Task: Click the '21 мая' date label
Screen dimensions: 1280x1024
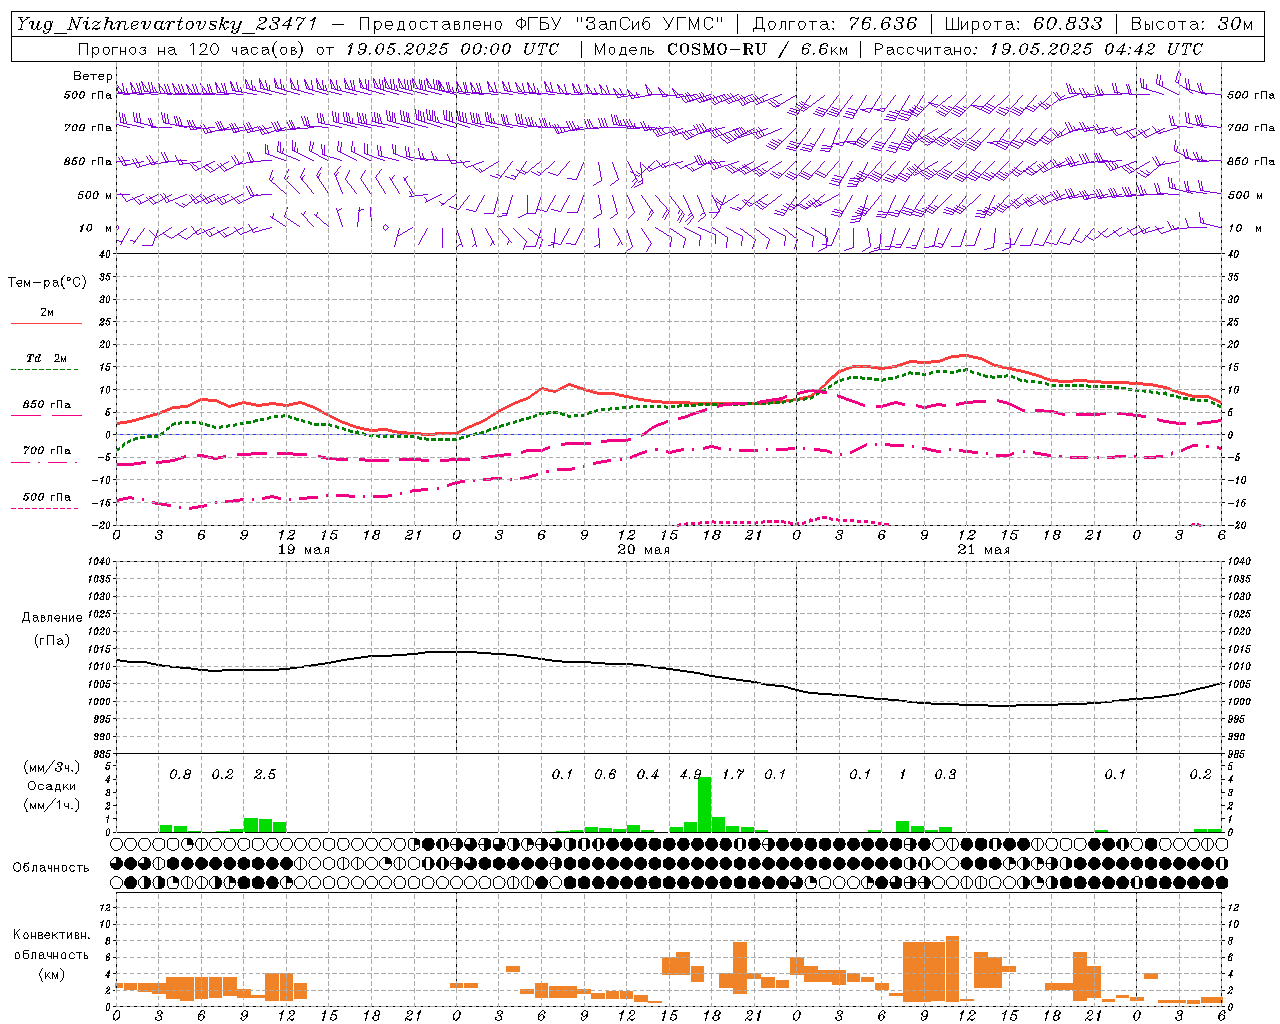Action: click(x=983, y=549)
